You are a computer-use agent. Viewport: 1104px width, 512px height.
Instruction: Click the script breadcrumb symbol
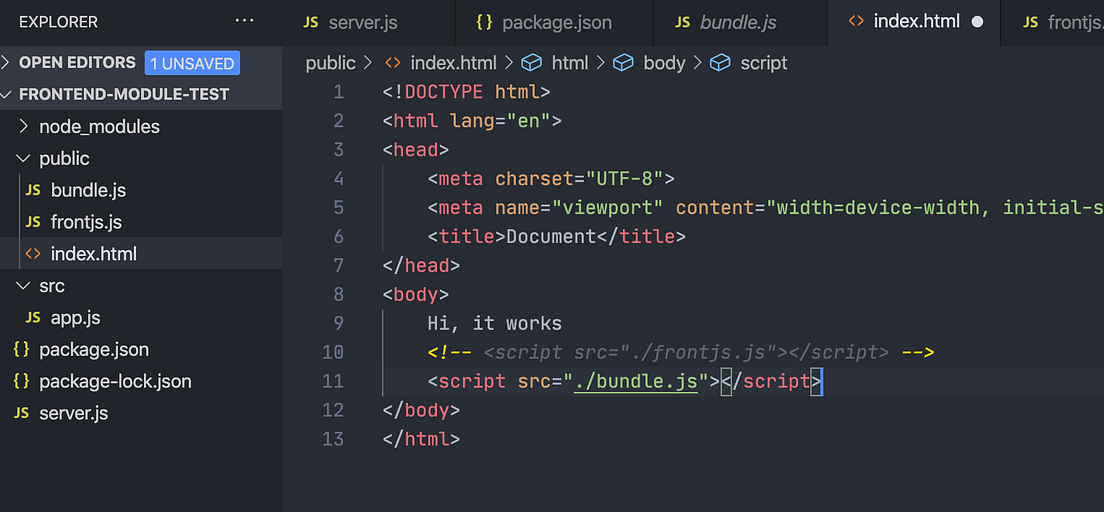tap(764, 63)
